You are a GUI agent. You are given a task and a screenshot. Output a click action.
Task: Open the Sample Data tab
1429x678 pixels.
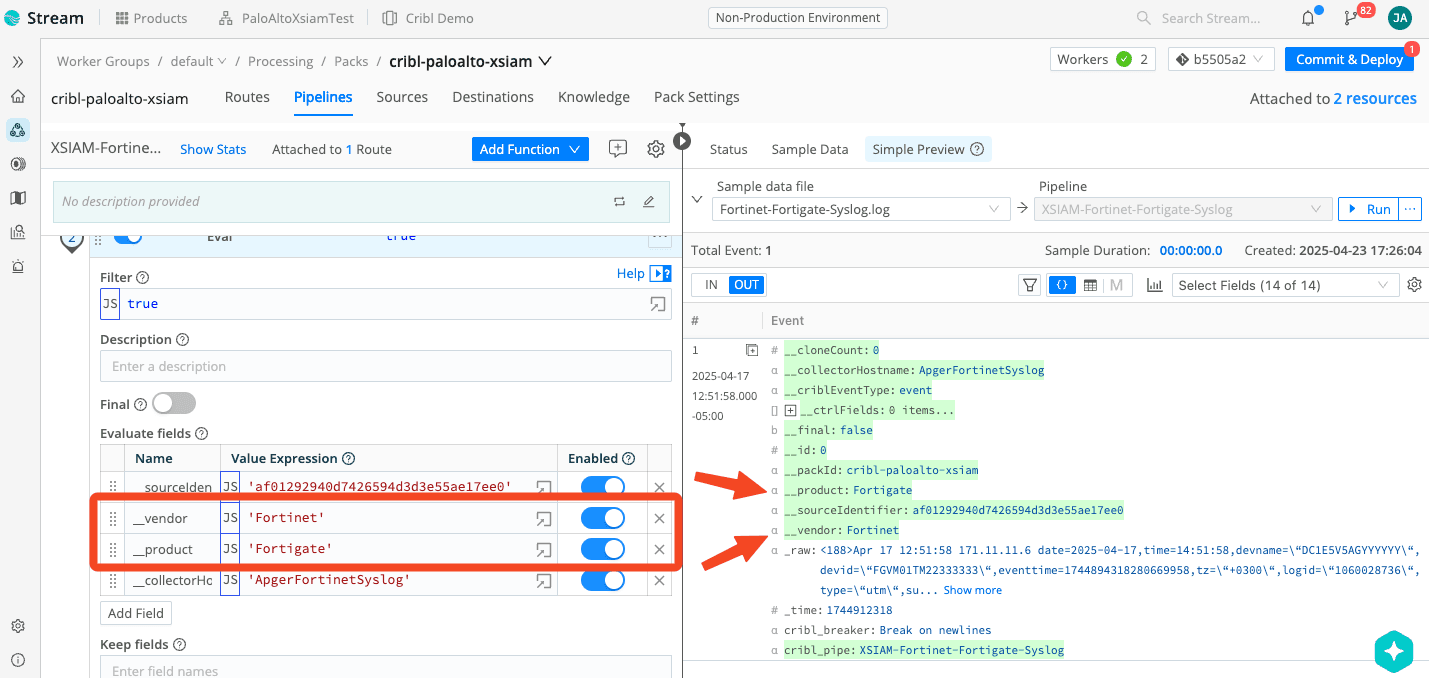coord(809,149)
